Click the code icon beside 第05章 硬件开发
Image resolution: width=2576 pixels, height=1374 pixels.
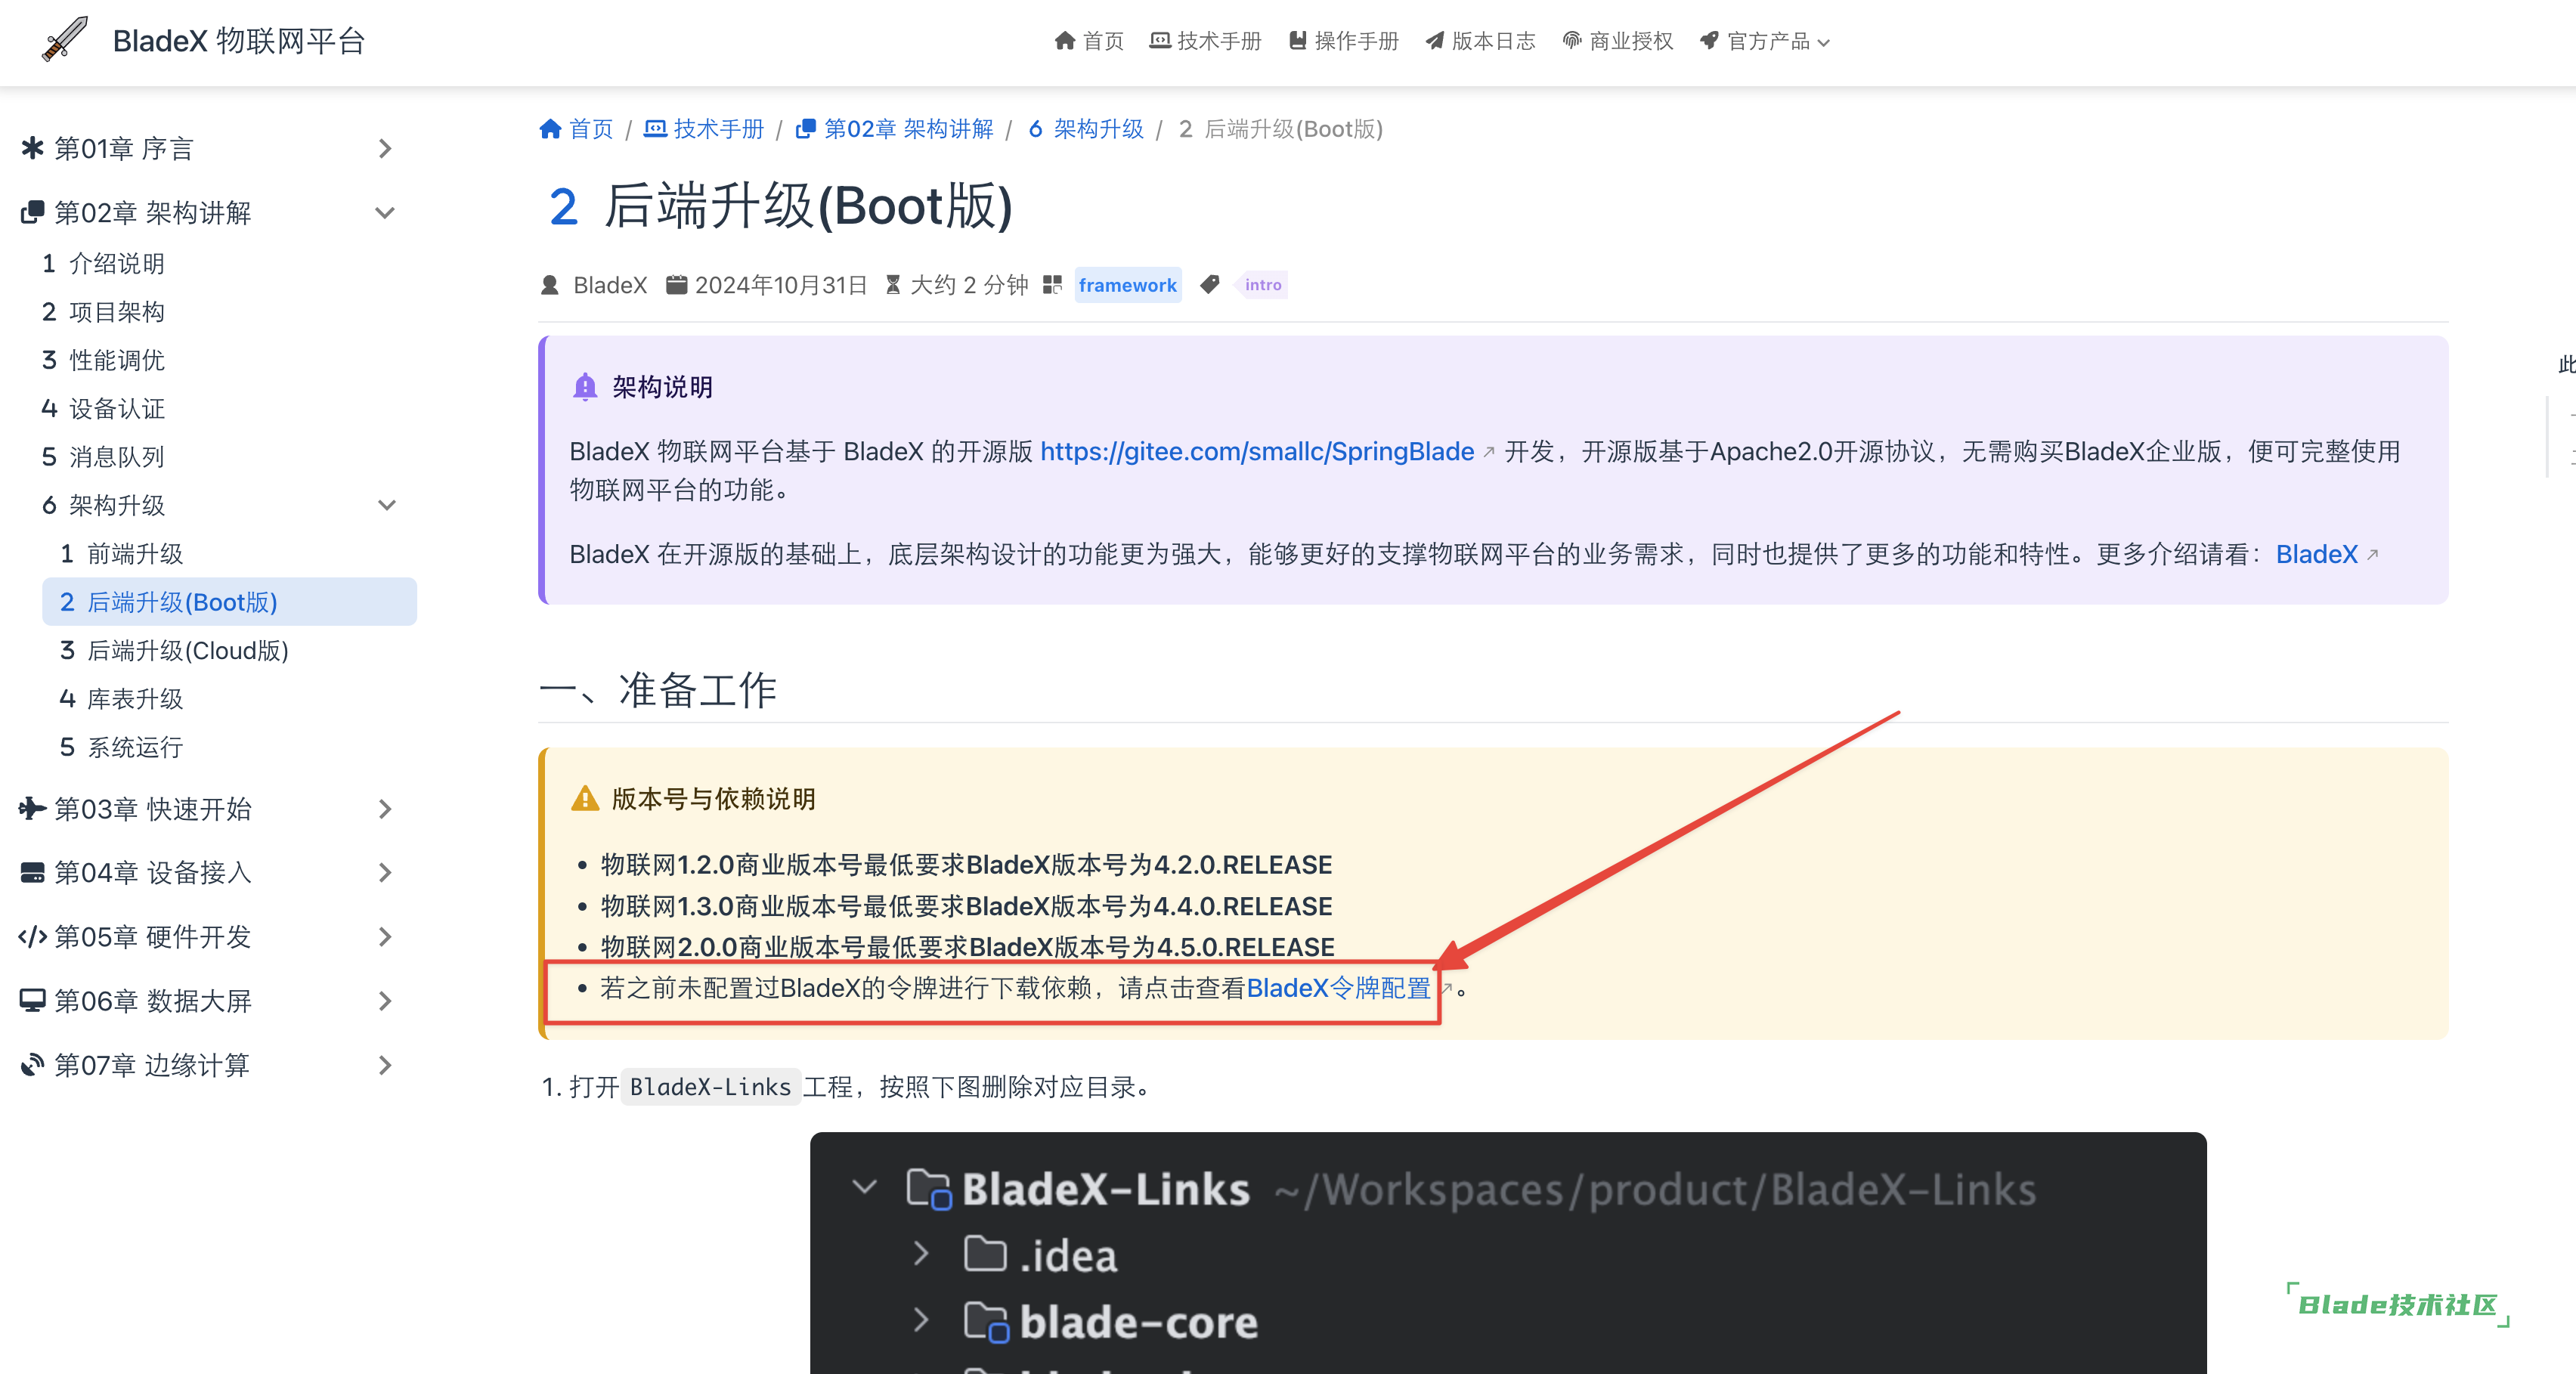point(32,937)
